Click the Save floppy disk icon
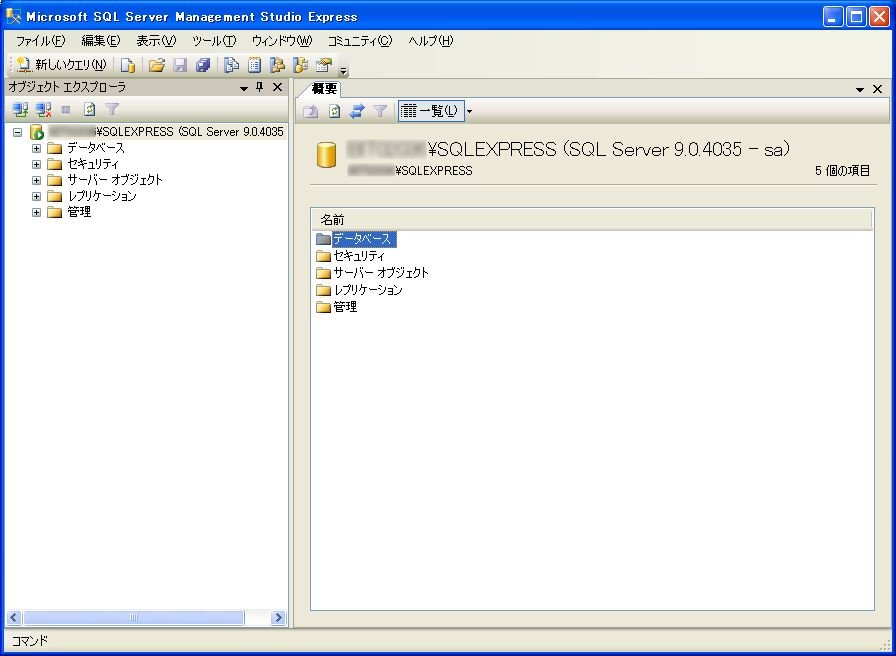 (x=180, y=65)
